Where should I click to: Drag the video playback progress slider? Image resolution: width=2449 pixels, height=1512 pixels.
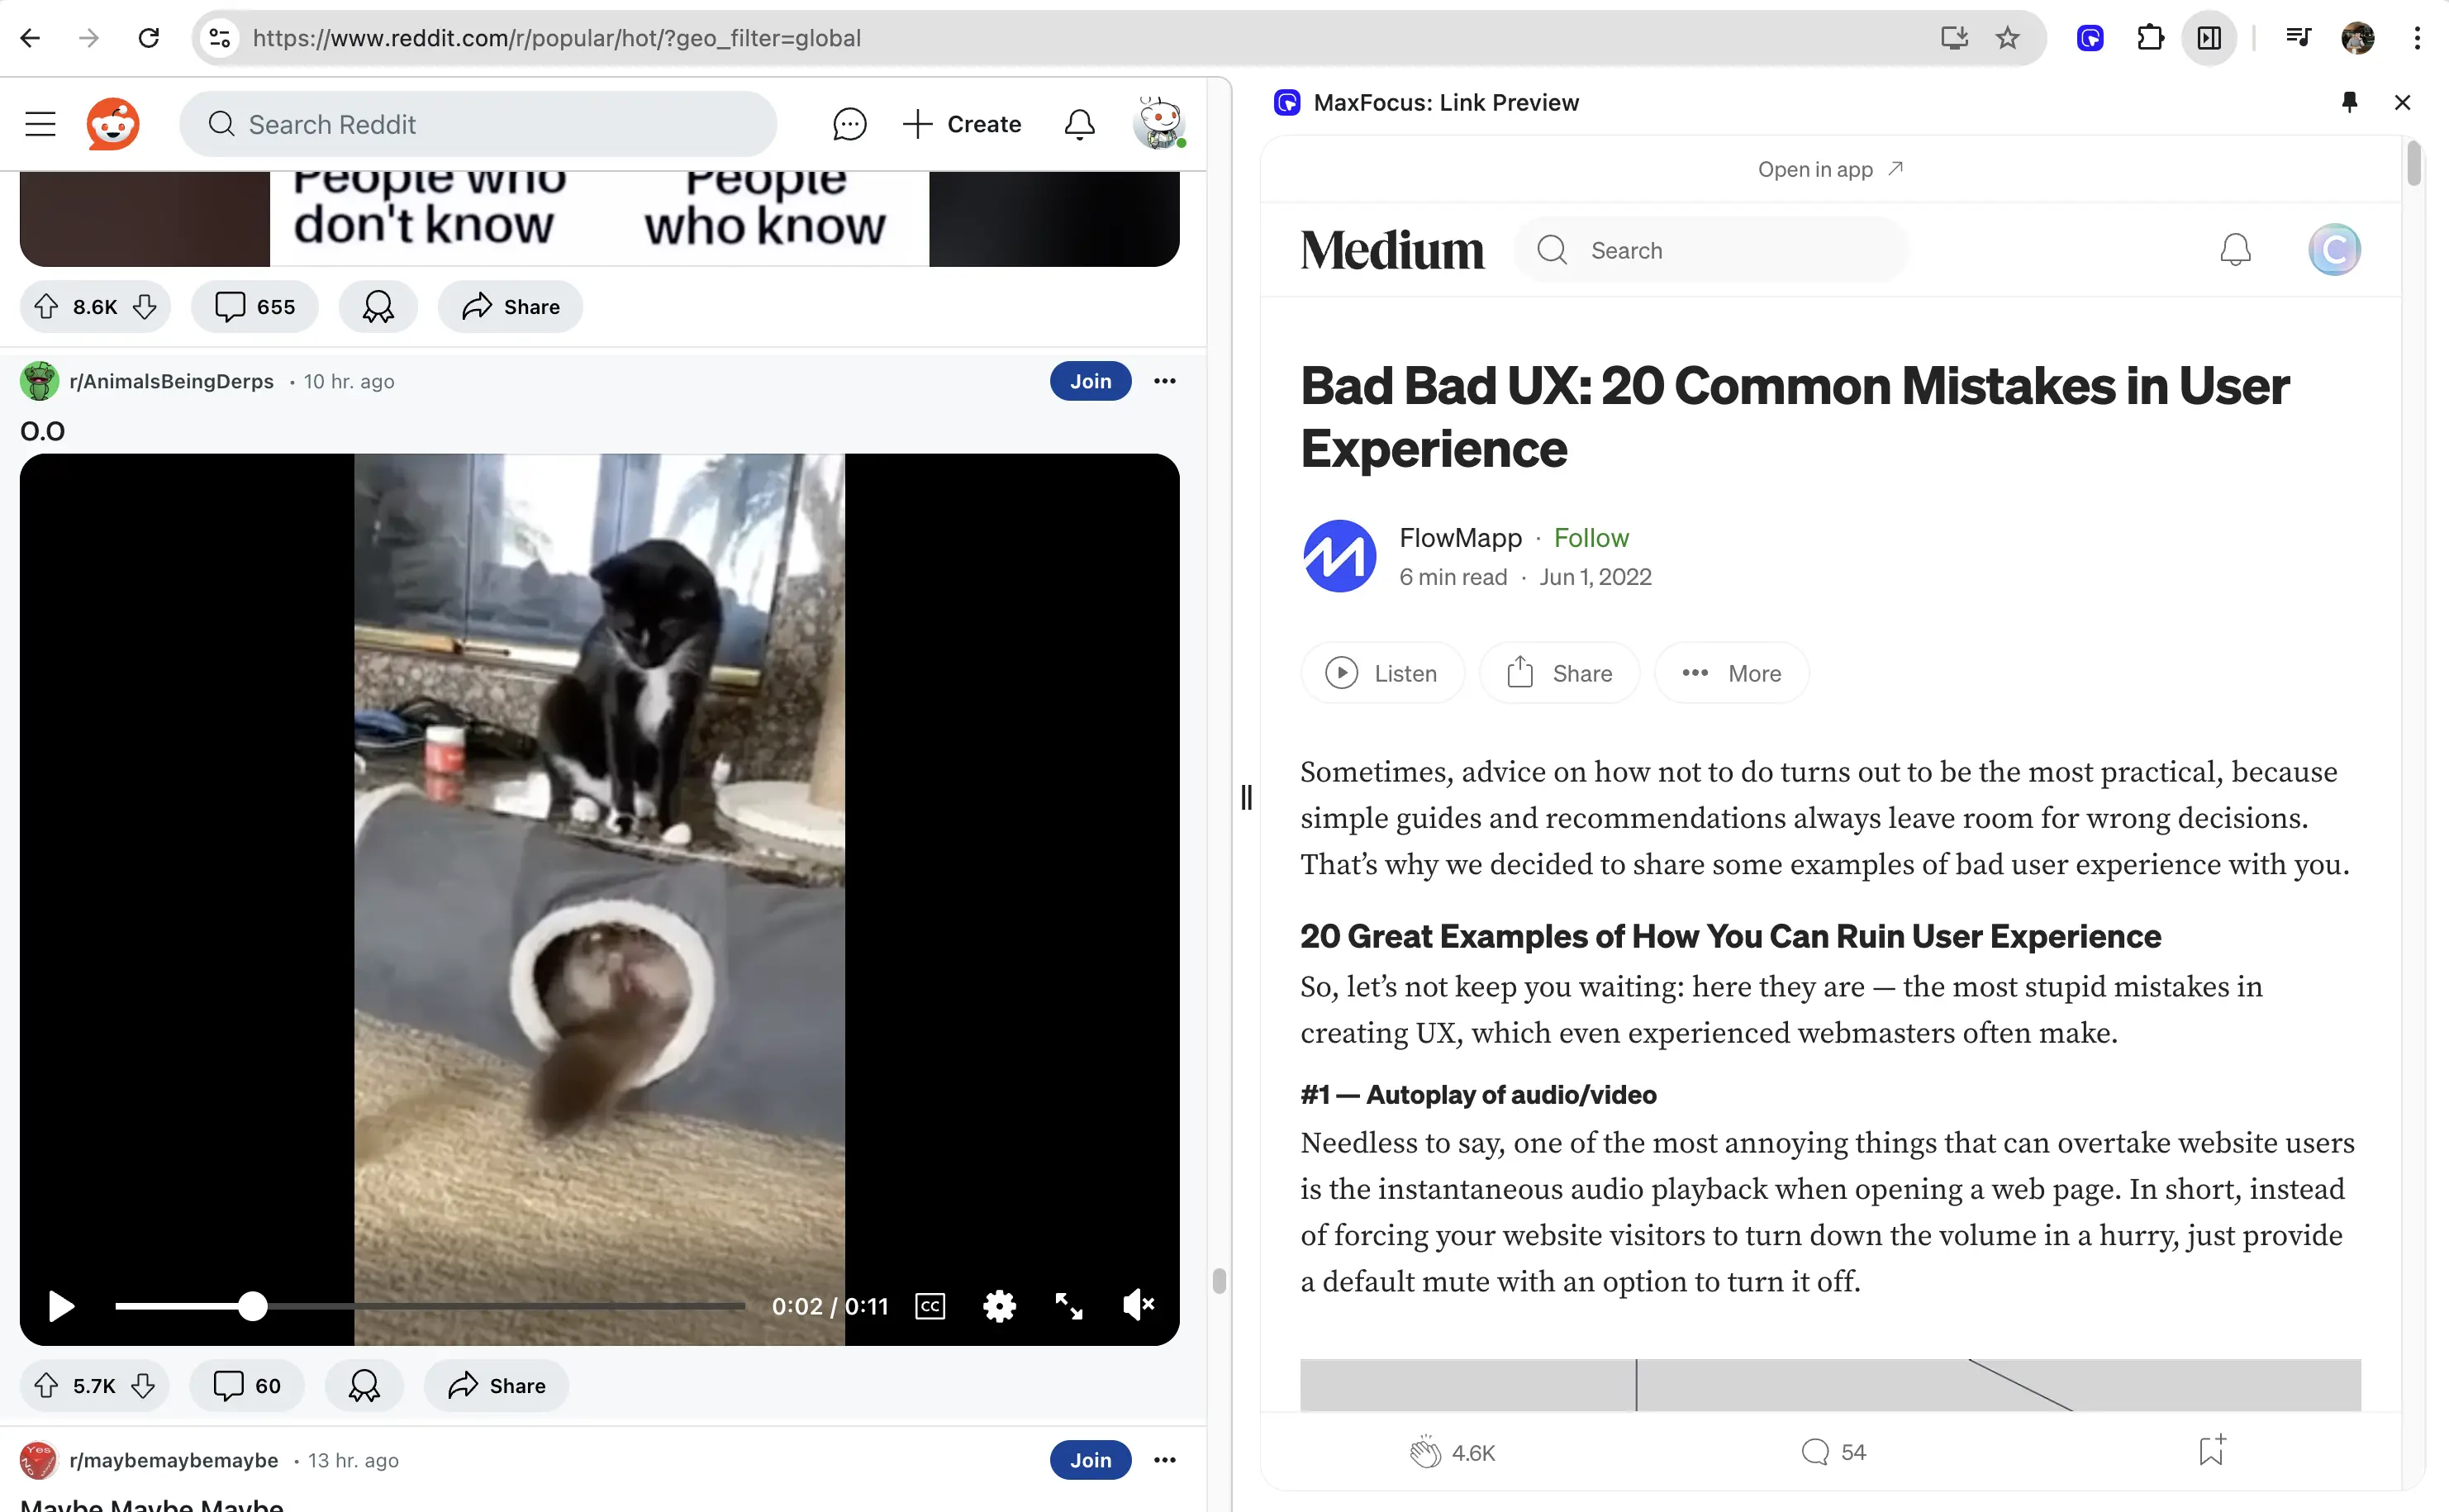252,1305
